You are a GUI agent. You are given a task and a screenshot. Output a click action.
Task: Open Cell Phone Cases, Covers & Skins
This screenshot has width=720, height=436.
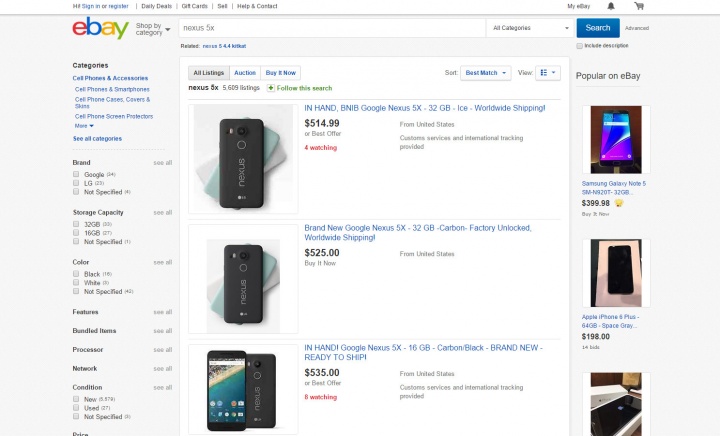point(112,102)
